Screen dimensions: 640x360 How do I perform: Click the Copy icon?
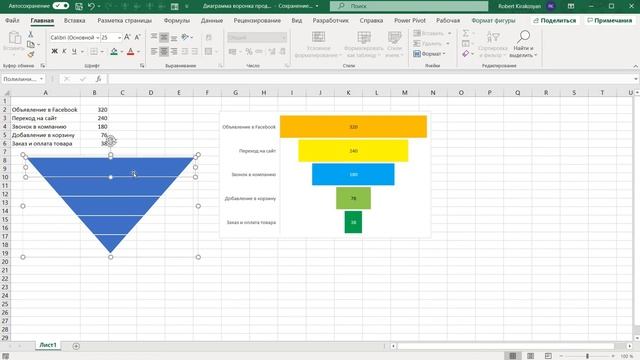[31, 44]
